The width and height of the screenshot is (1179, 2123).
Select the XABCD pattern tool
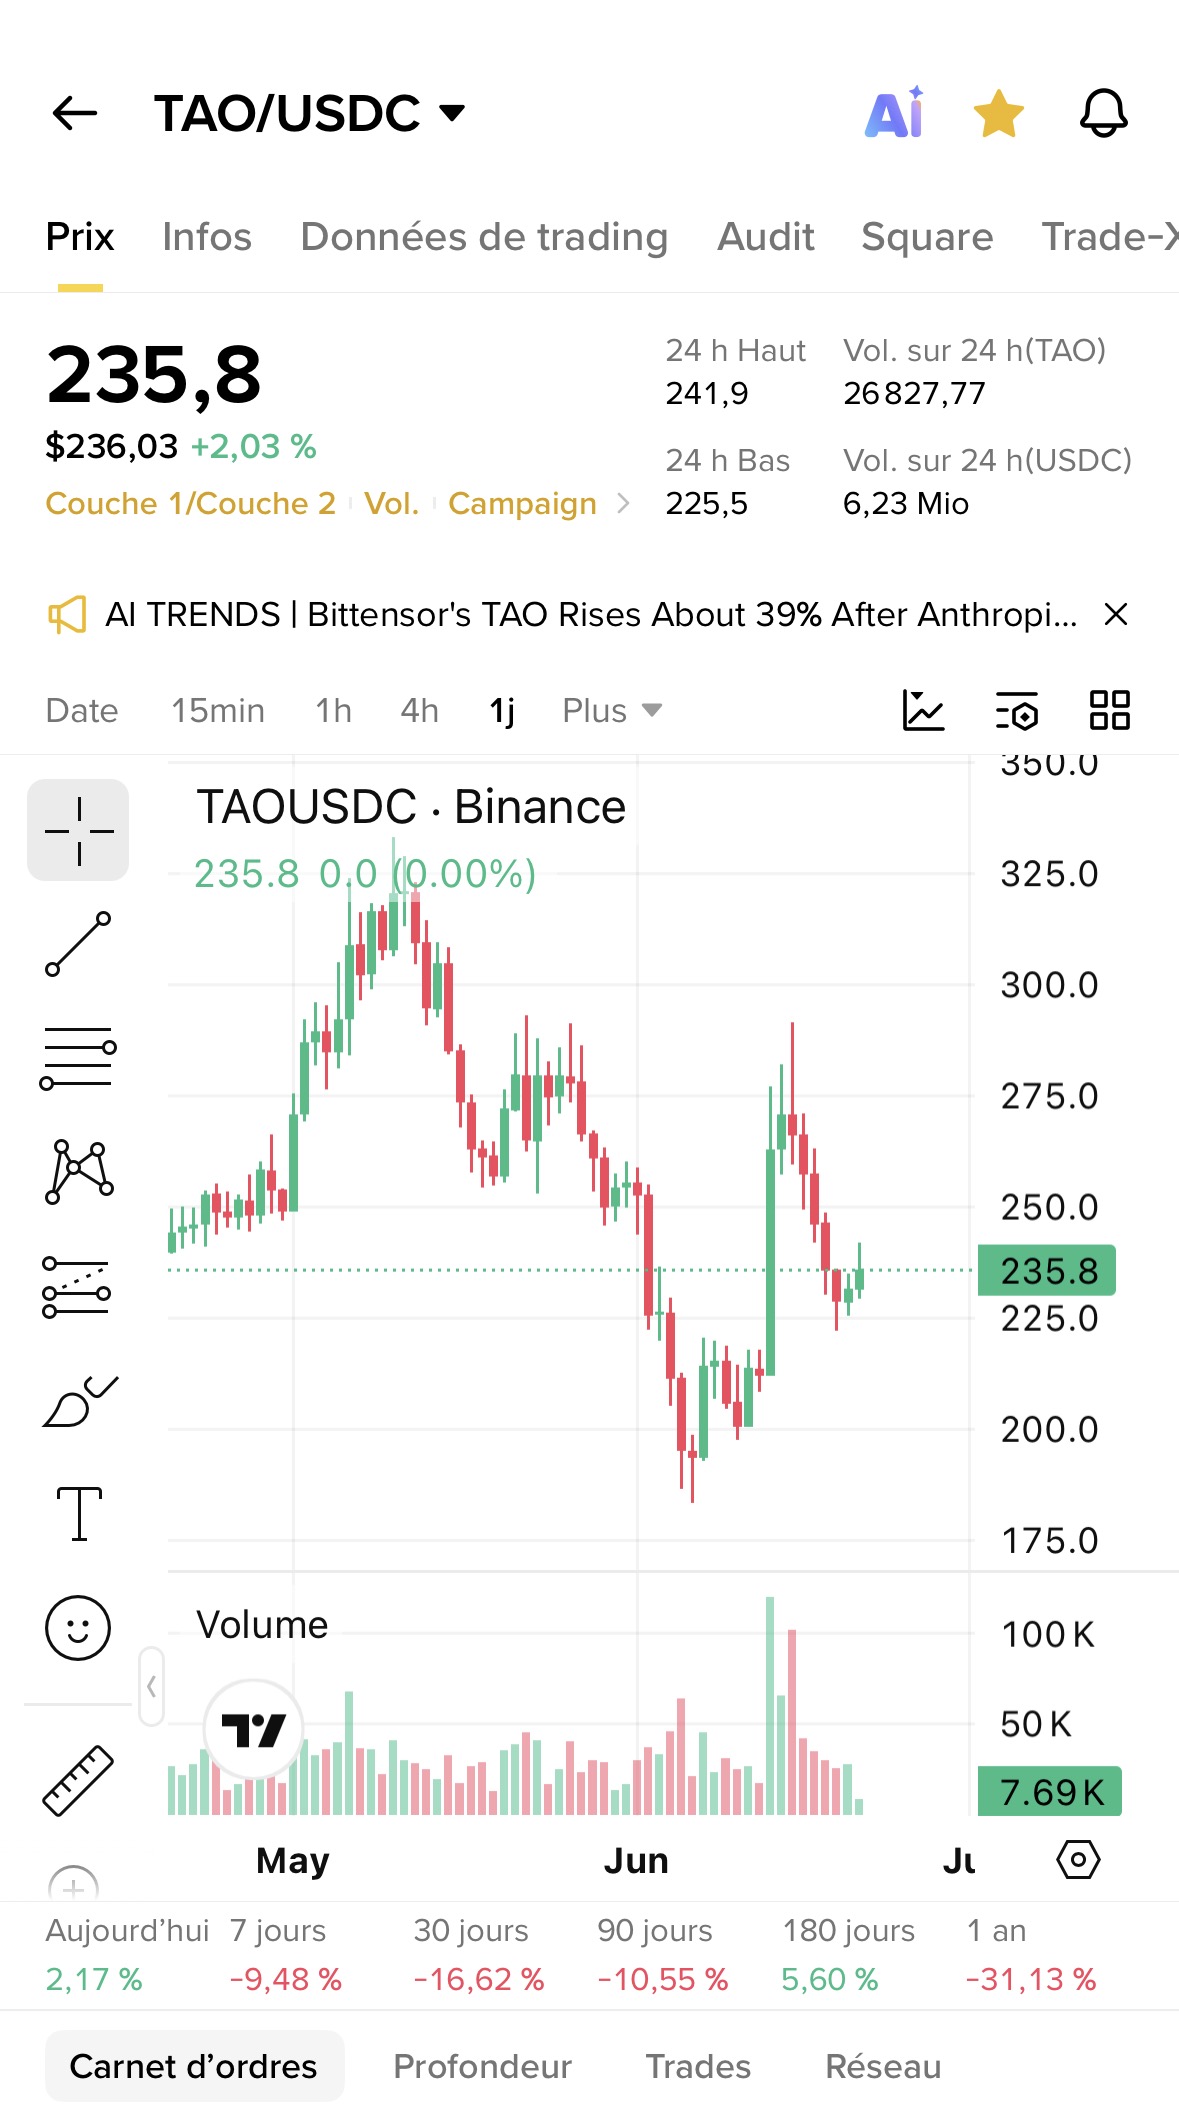79,1172
